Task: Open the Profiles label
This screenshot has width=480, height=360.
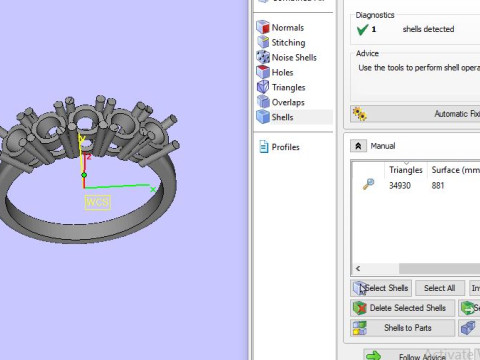Action: pyautogui.click(x=285, y=147)
